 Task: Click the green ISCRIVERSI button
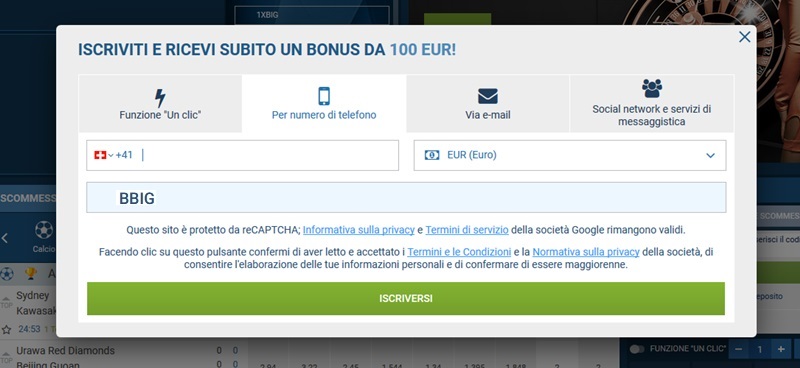tap(406, 299)
